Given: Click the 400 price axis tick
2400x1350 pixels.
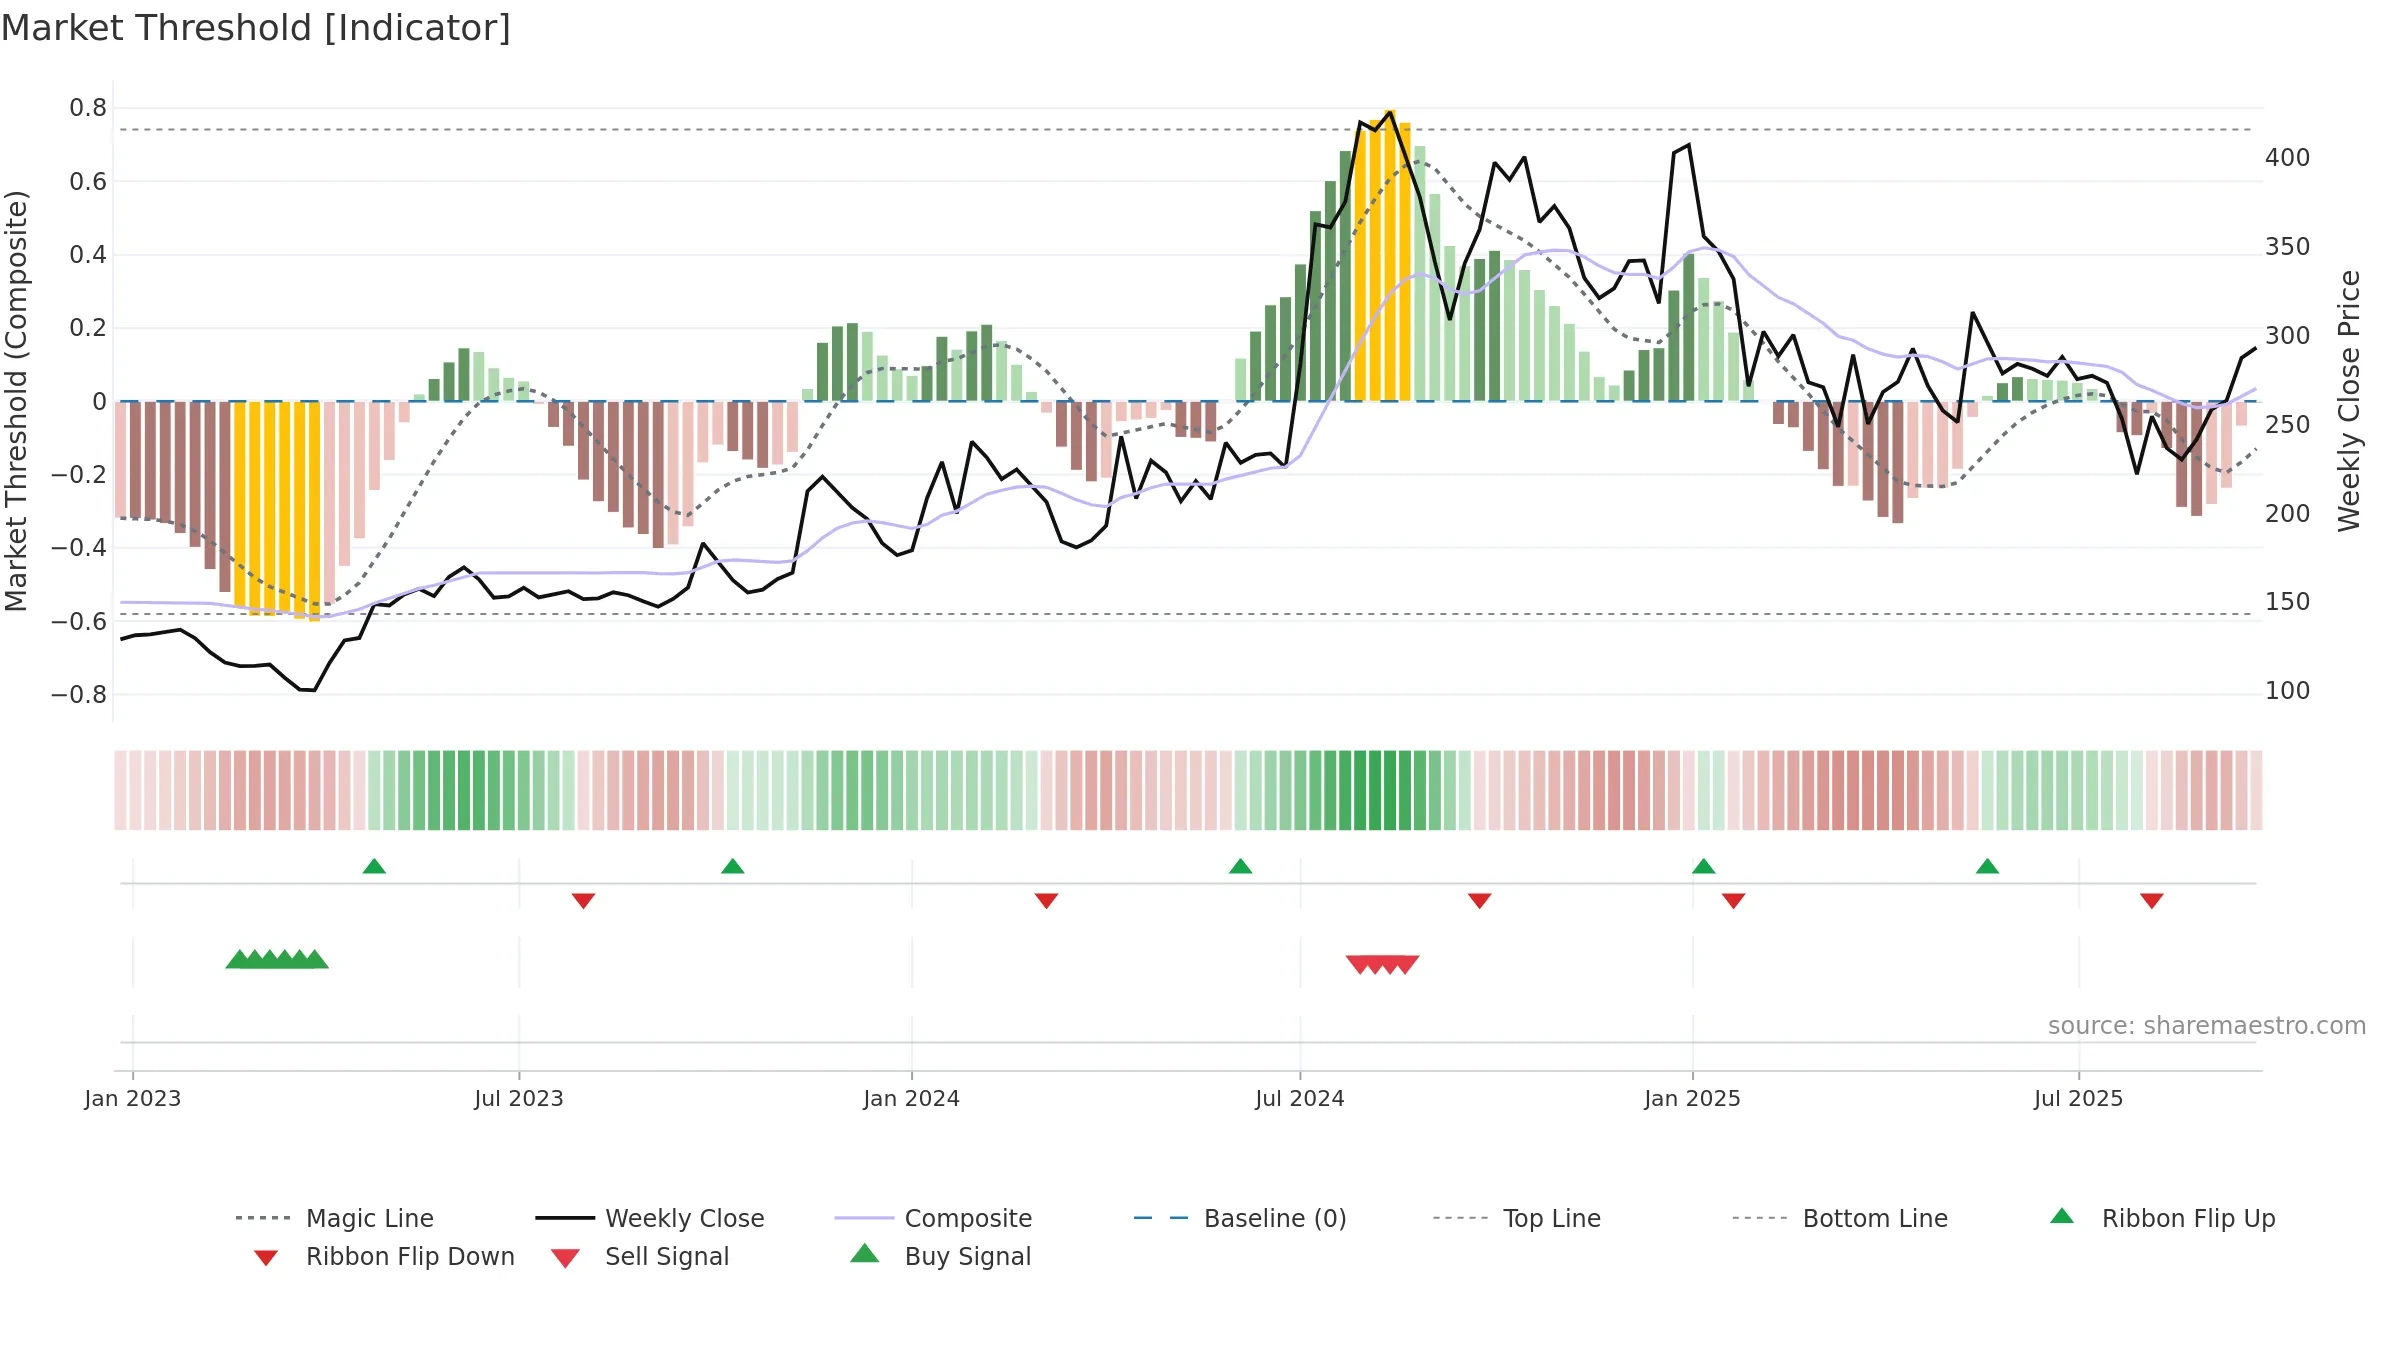Looking at the screenshot, I should pyautogui.click(x=2288, y=158).
